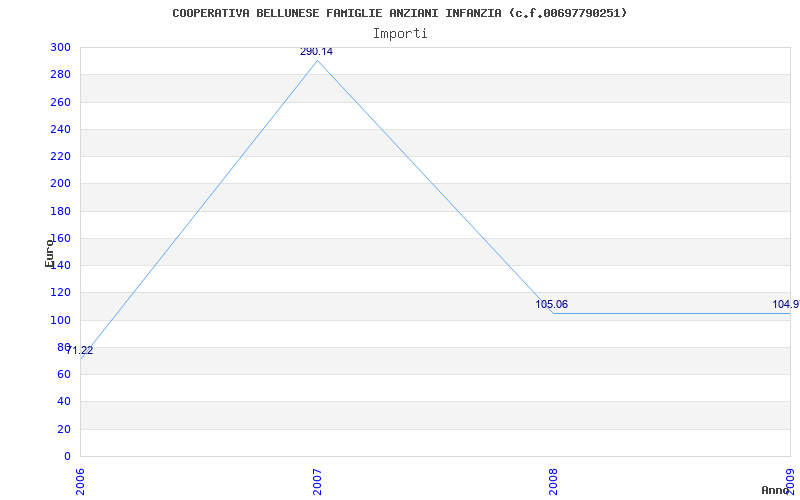This screenshot has height=500, width=800.
Task: Click the 2008 x-axis label
Action: 554,482
